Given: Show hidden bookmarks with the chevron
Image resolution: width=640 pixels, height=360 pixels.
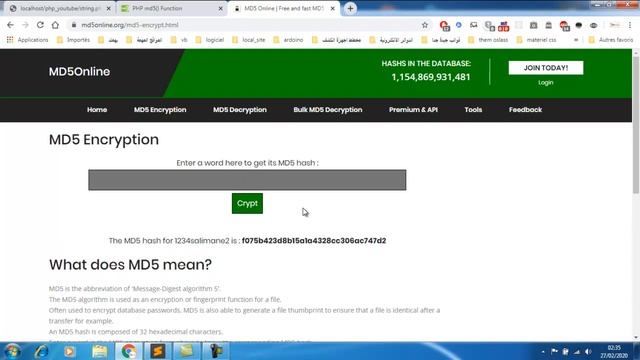Looking at the screenshot, I should (576, 40).
